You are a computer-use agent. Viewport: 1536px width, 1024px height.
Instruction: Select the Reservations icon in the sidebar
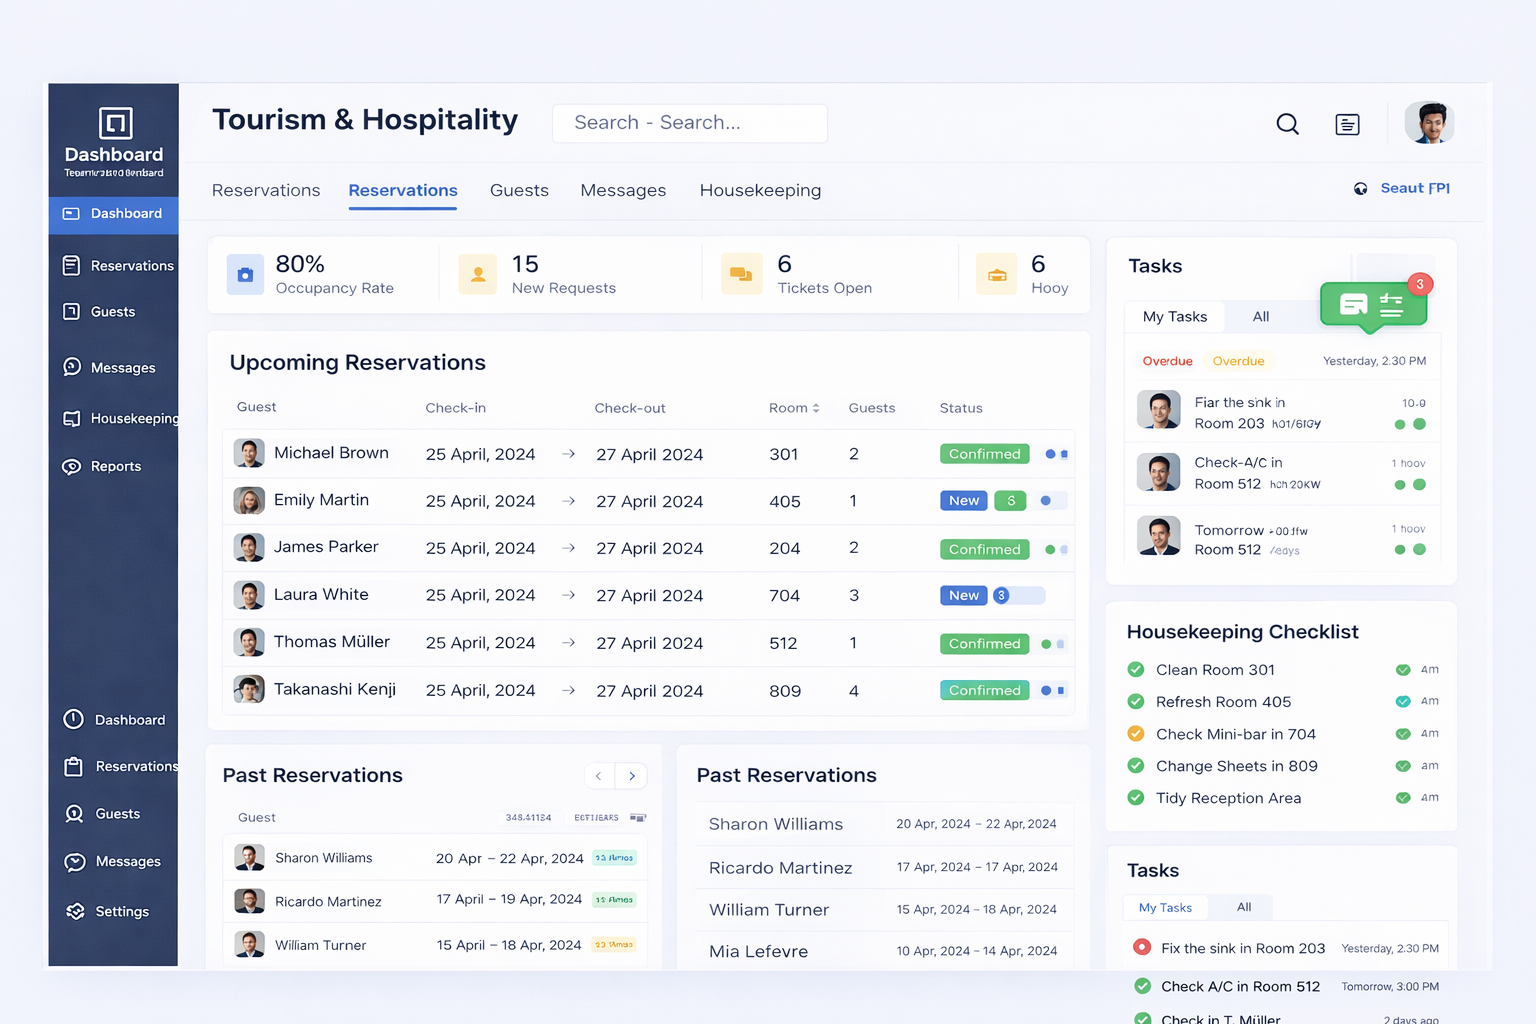coord(71,265)
